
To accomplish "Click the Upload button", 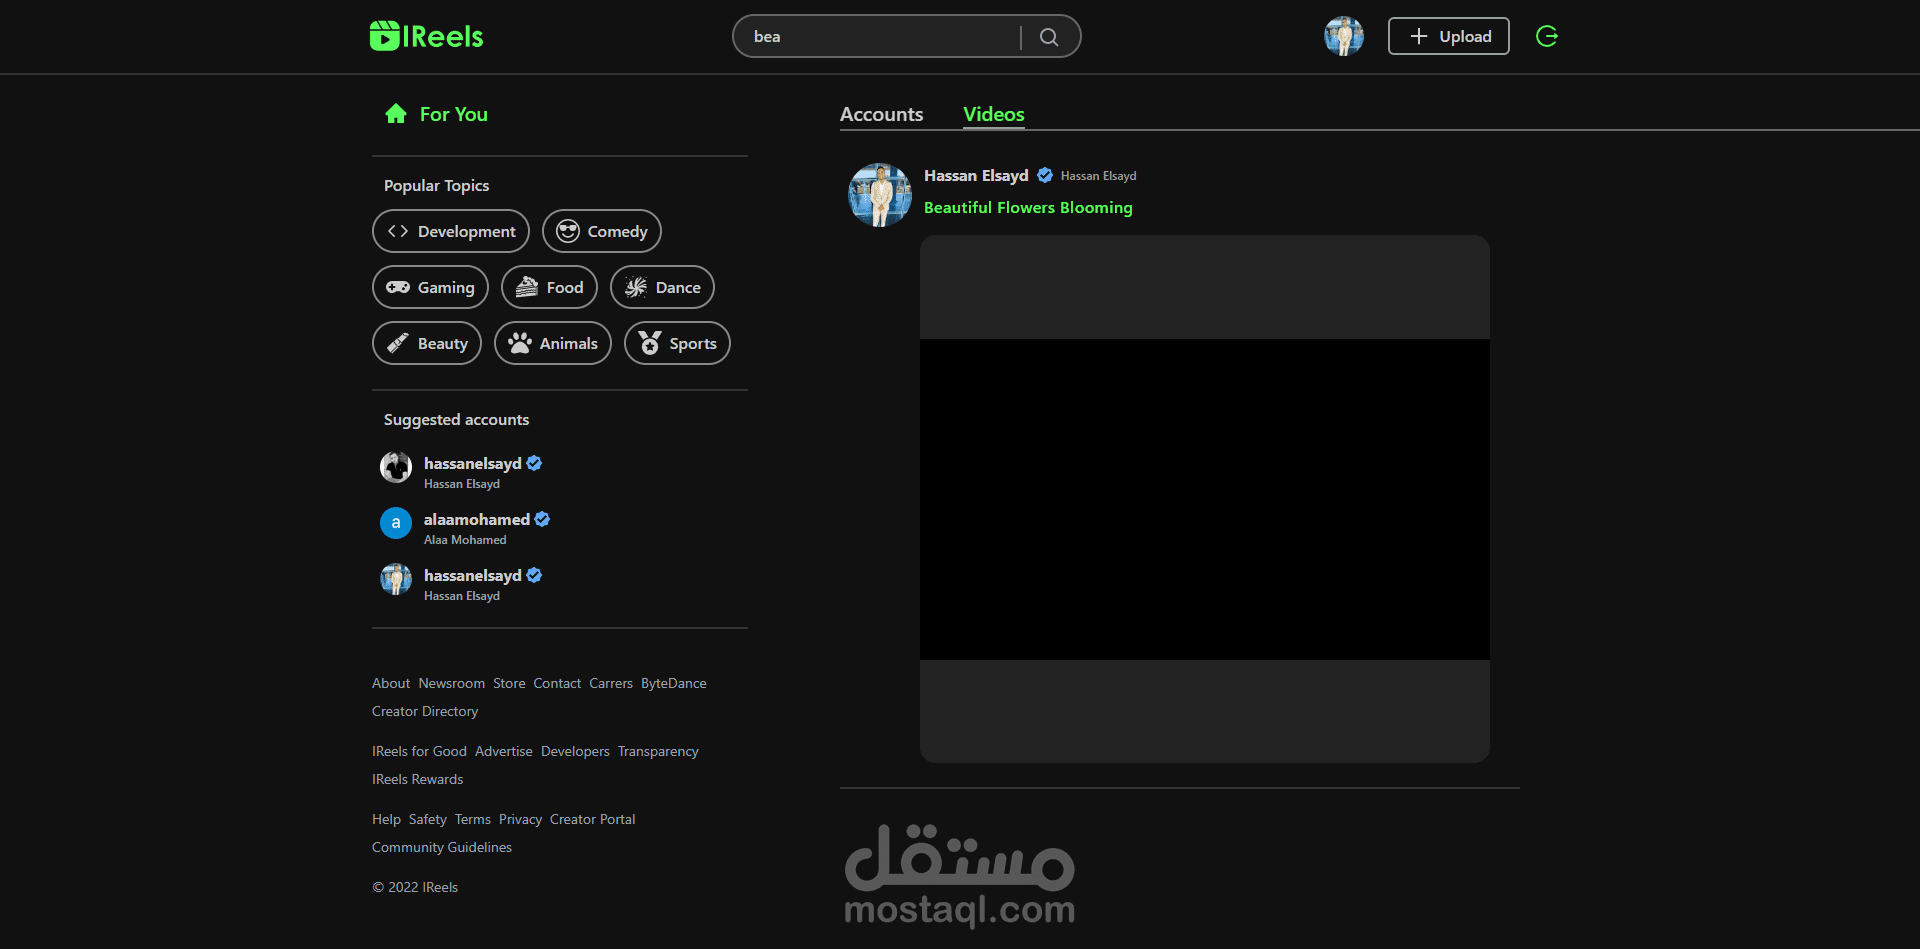I will point(1449,36).
